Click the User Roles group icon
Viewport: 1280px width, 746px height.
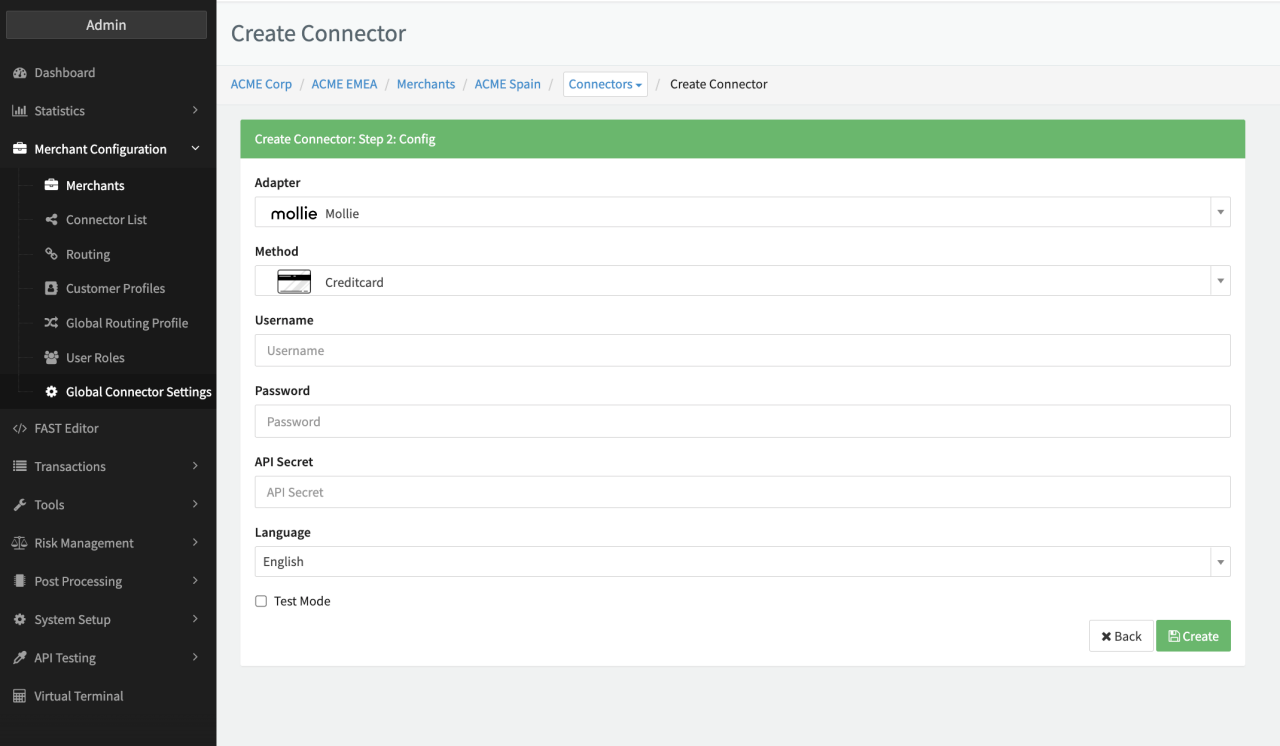52,358
